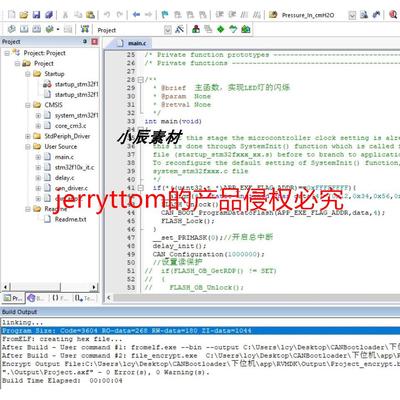Click the 'int main(void)' code line

173,121
